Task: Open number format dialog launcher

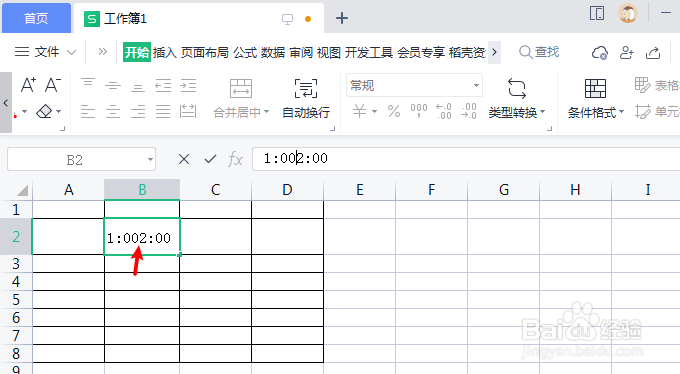Action: pyautogui.click(x=549, y=128)
